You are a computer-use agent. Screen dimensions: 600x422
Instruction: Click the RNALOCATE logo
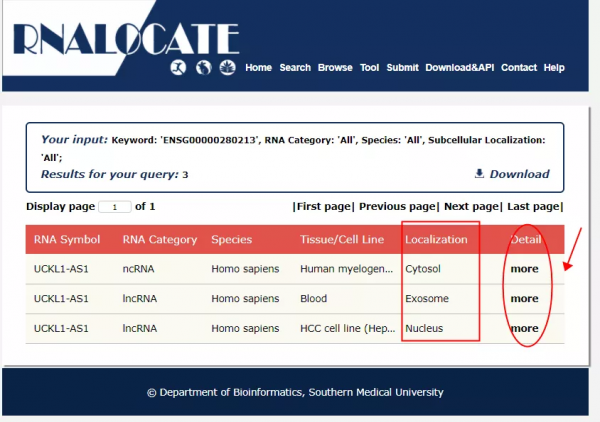click(x=126, y=39)
